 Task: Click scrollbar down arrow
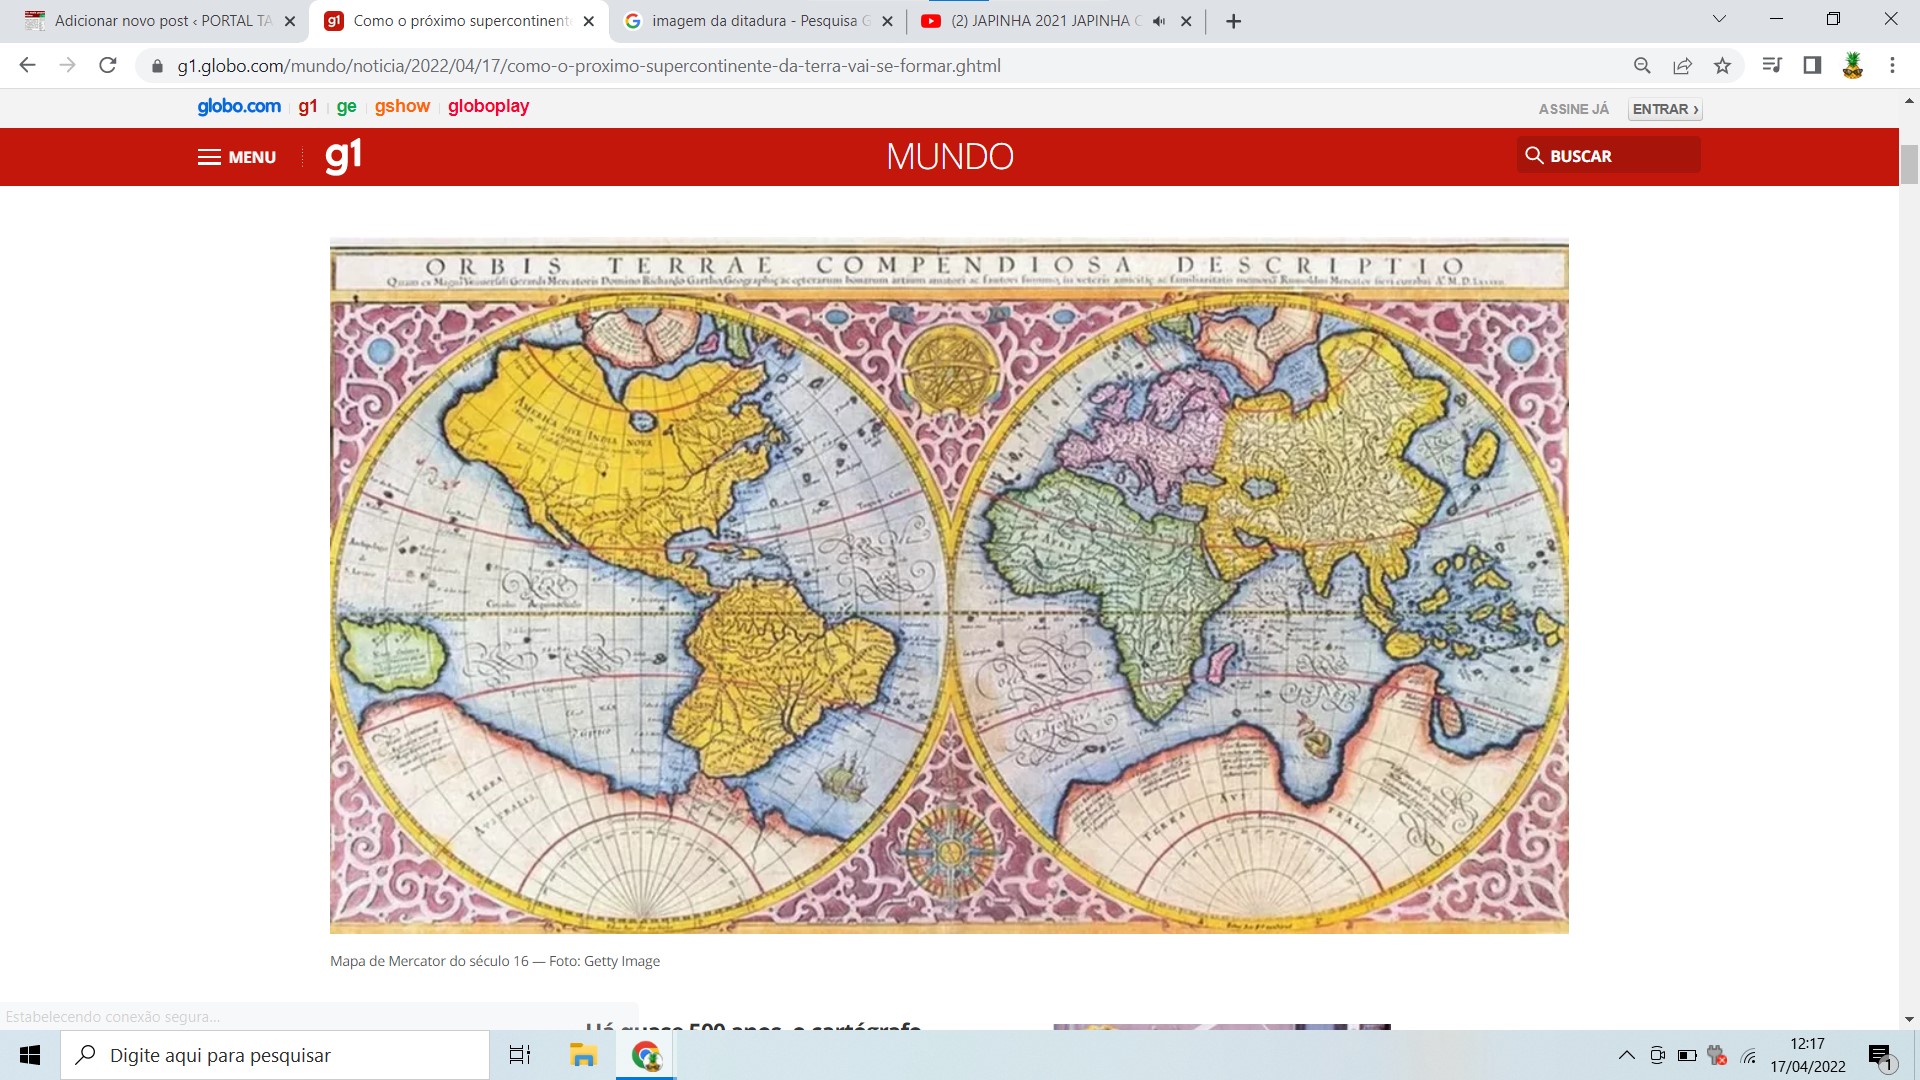click(1909, 1019)
